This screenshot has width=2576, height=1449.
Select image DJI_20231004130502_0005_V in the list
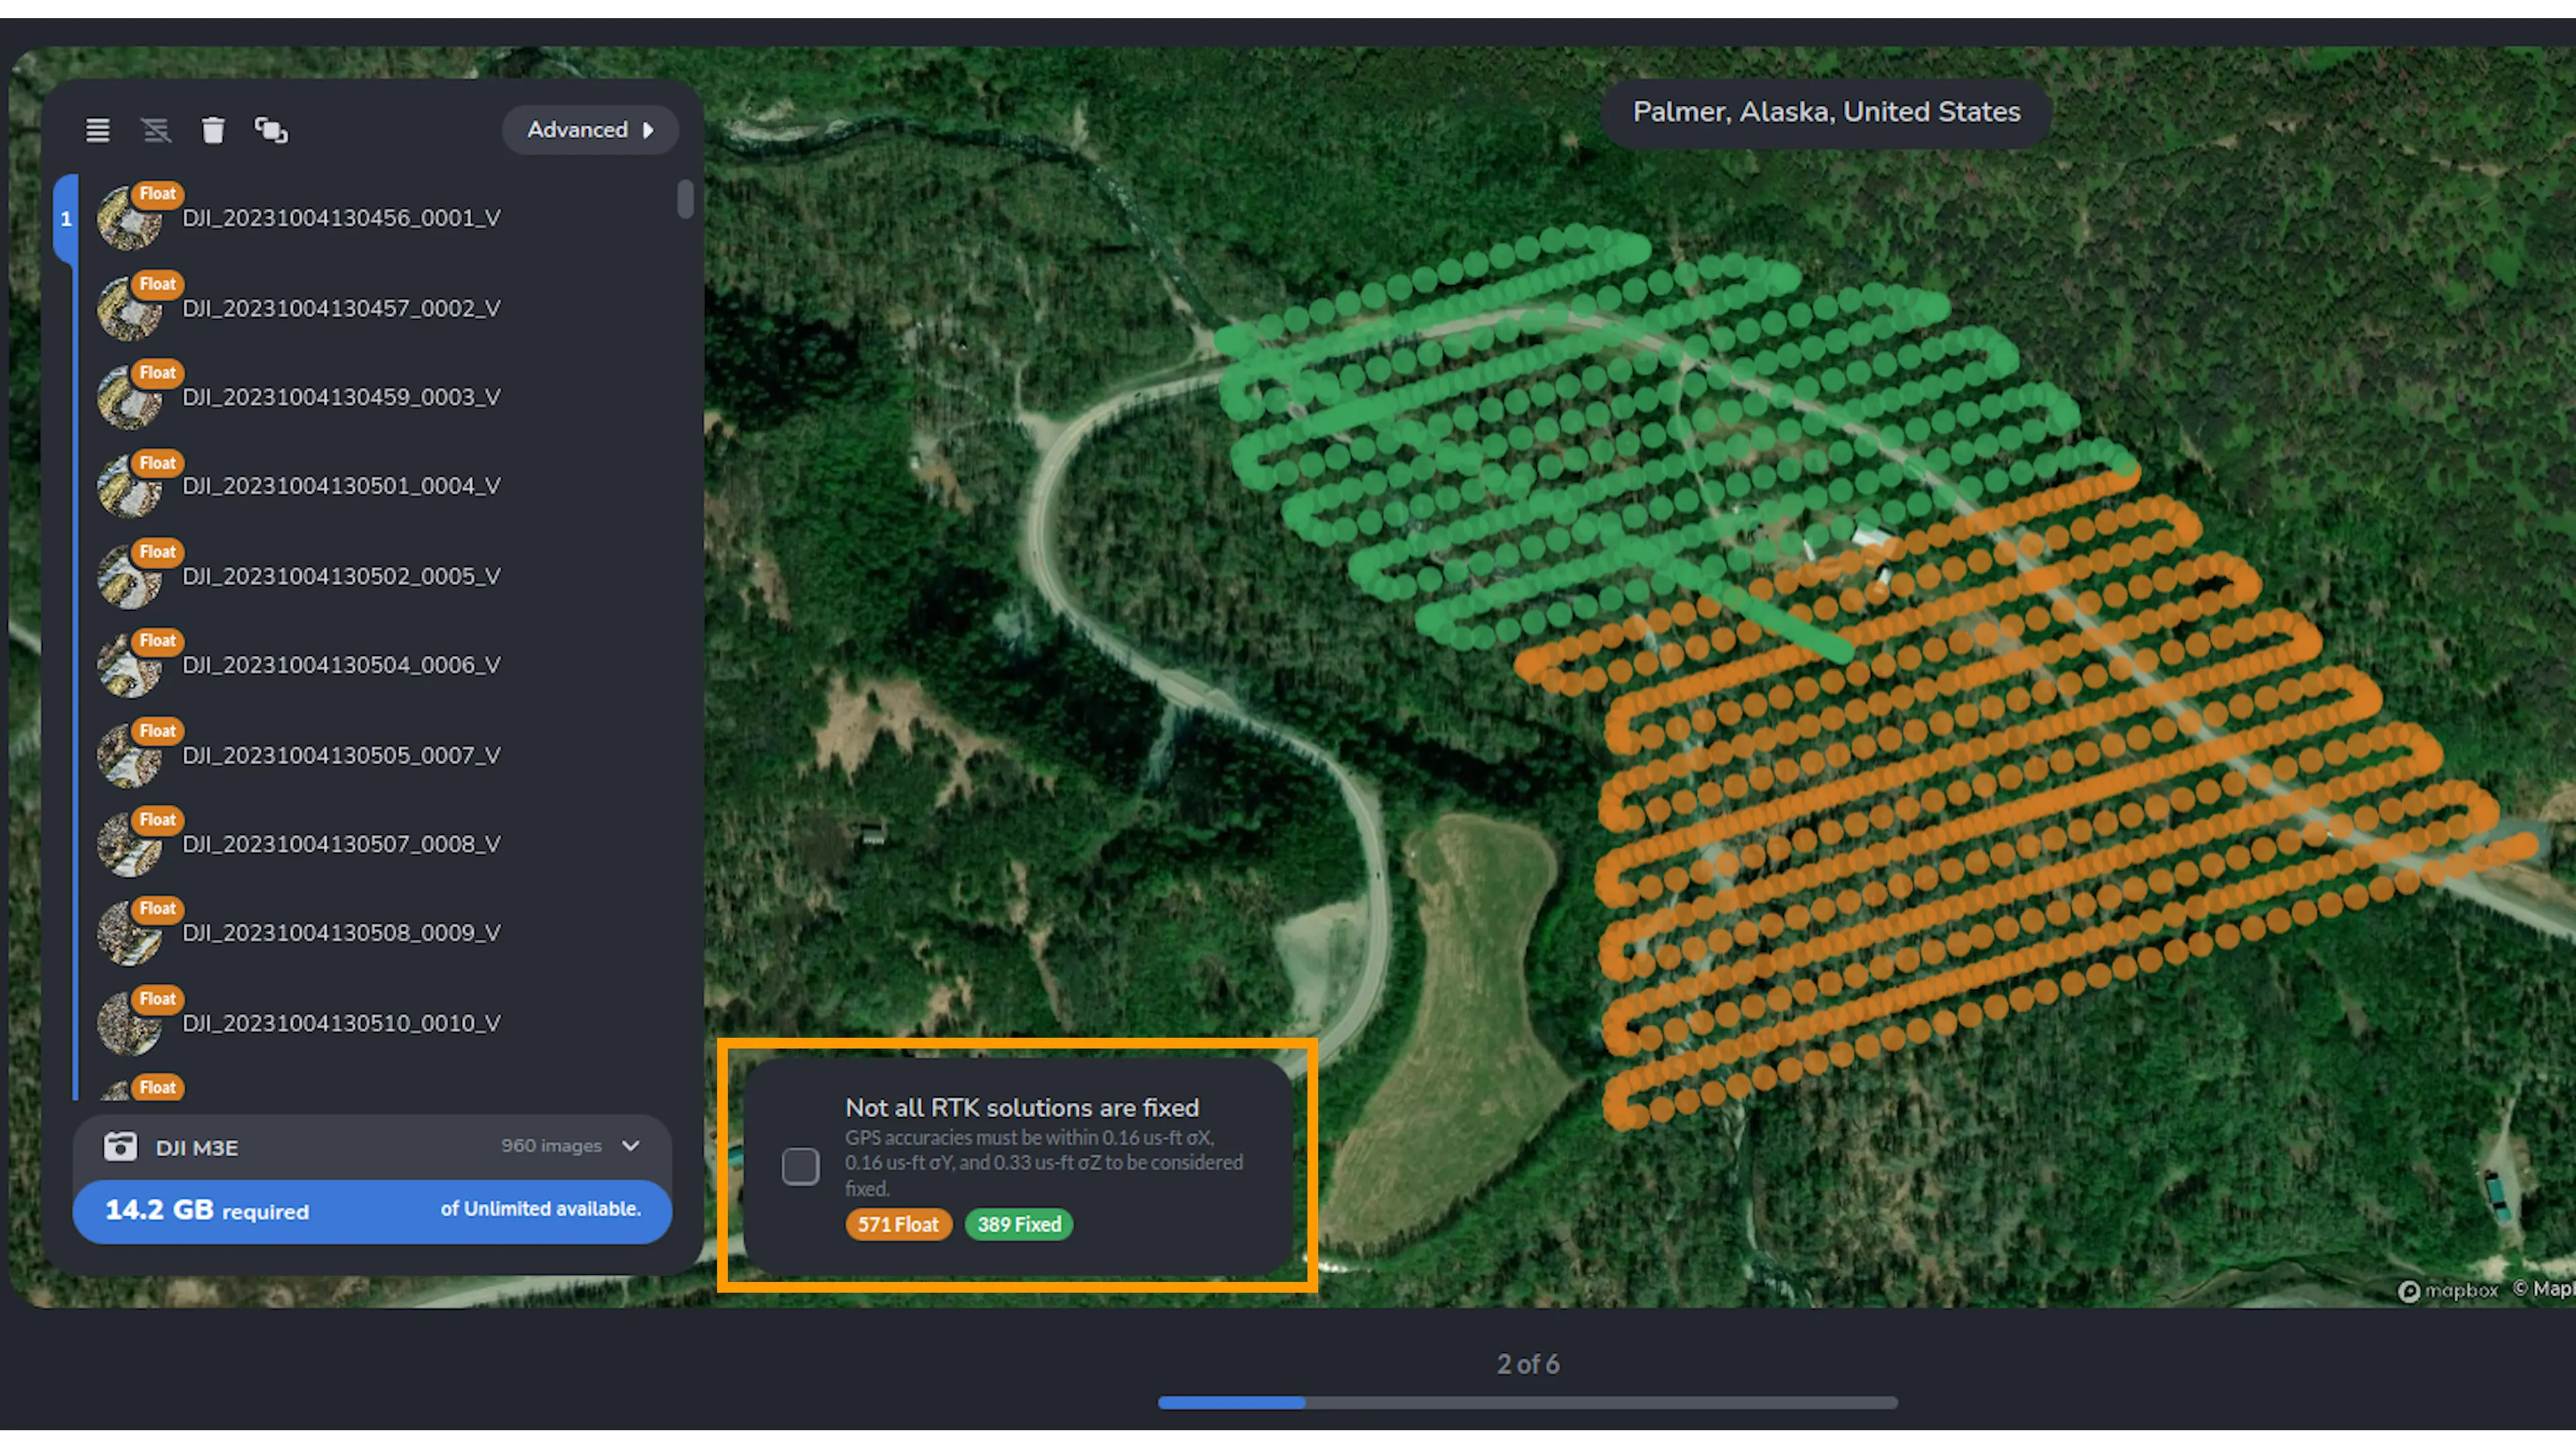point(341,576)
